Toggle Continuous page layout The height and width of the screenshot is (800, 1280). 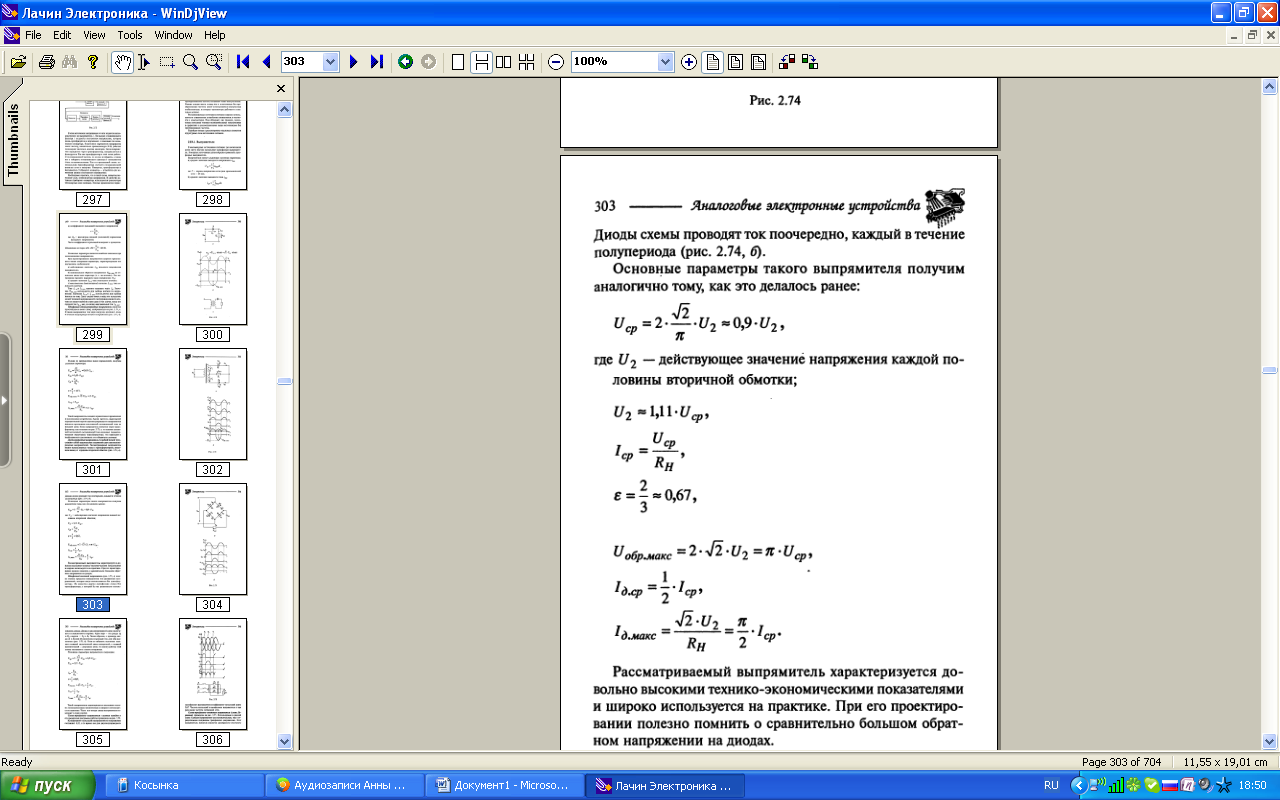(x=481, y=62)
